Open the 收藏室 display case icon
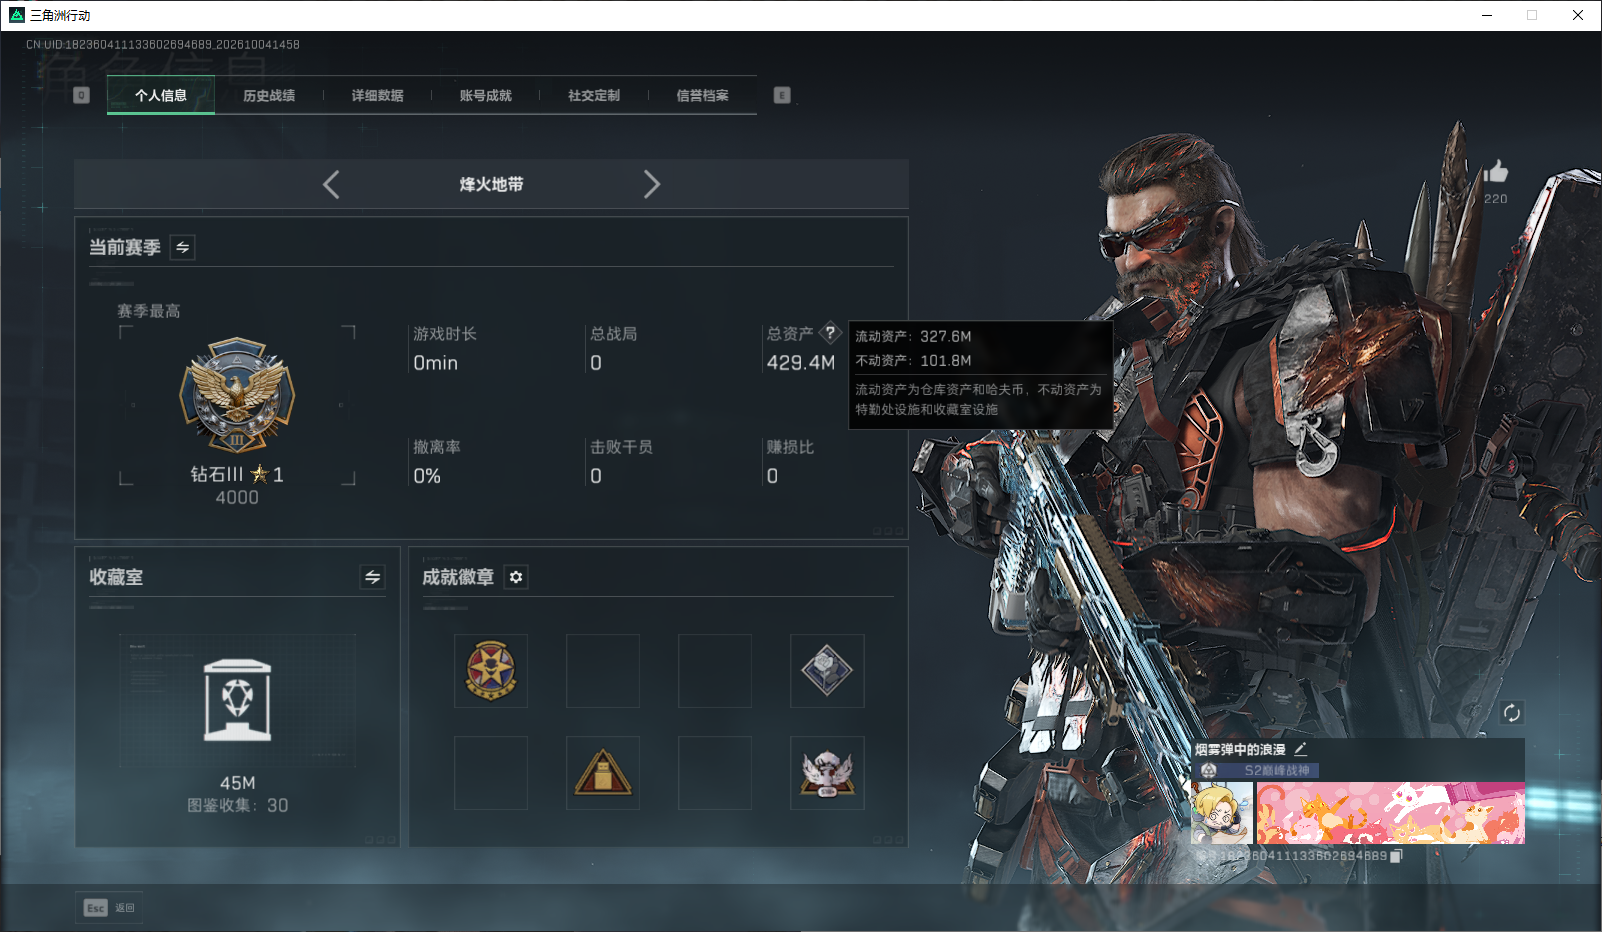 237,700
